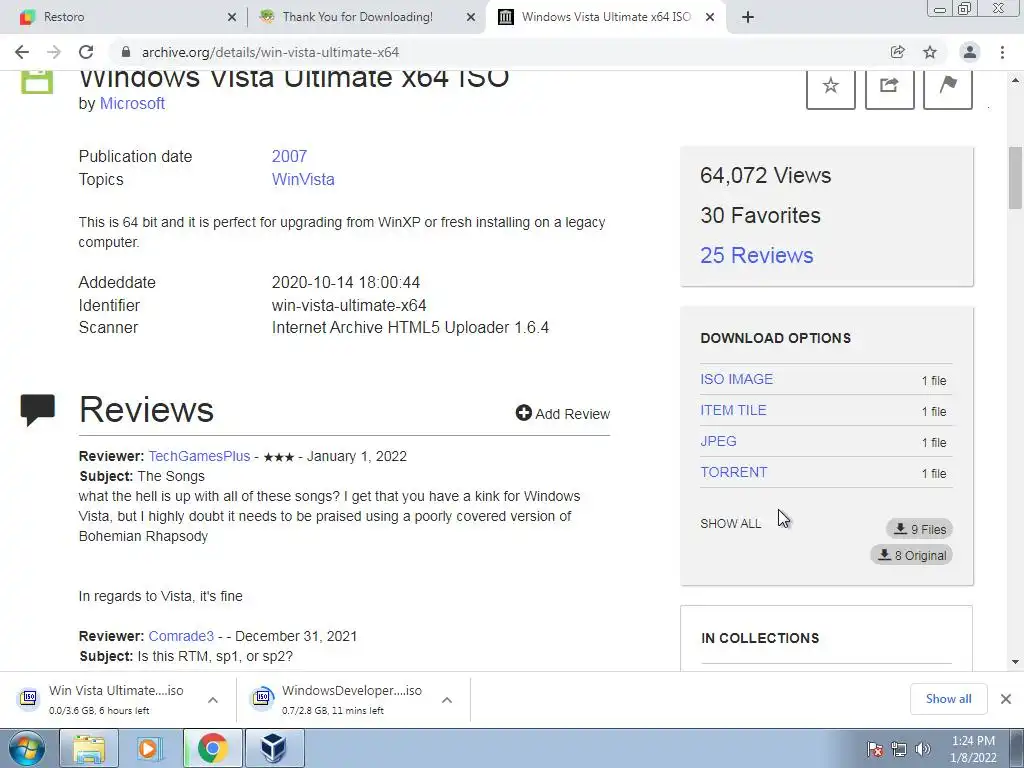Viewport: 1024px width, 768px height.
Task: Jump to 25 Reviews link
Action: [x=756, y=255]
